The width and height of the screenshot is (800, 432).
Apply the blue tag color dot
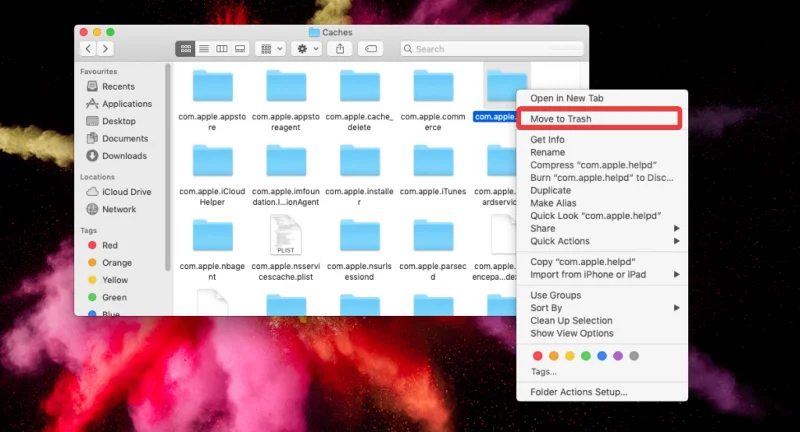coord(602,356)
